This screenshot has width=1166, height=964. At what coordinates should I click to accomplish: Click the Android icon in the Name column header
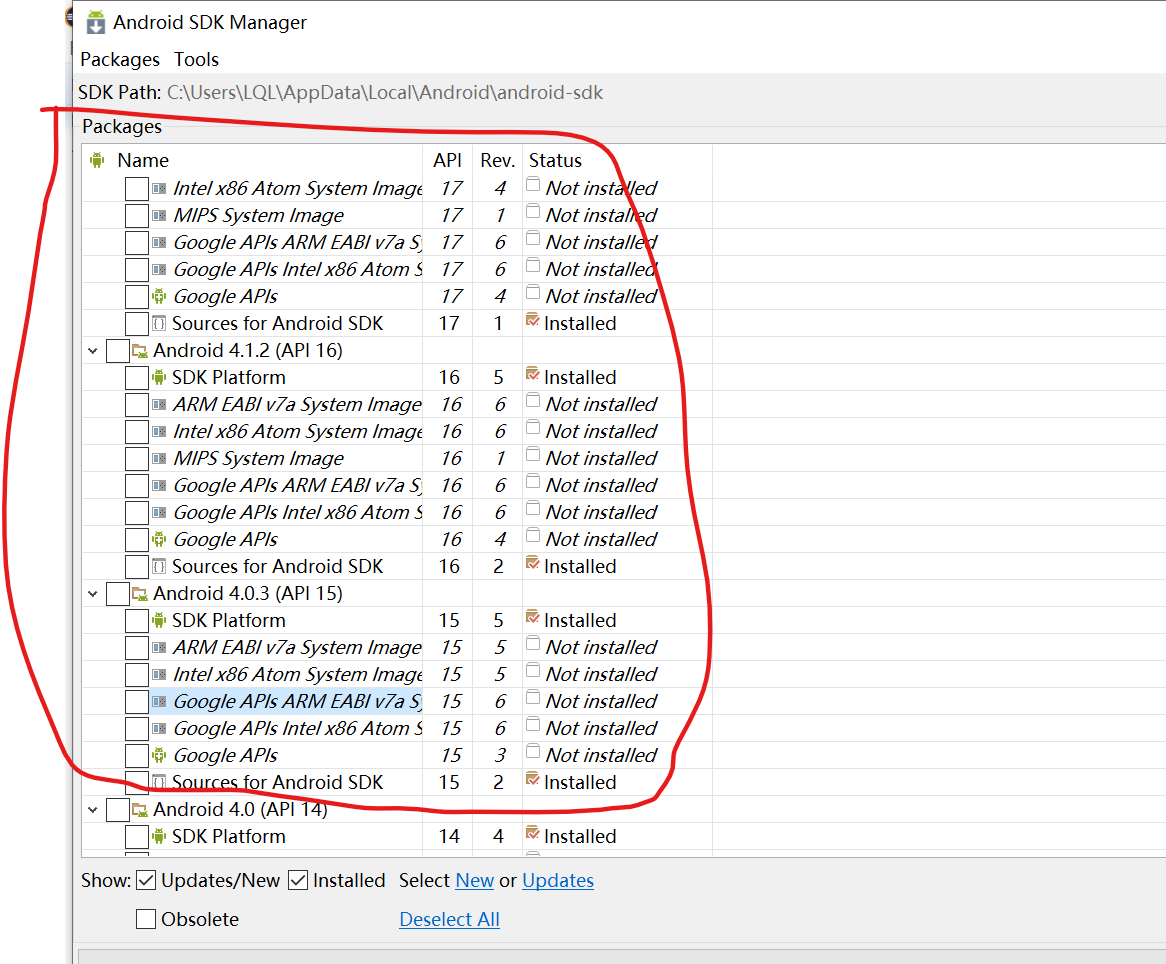point(97,160)
